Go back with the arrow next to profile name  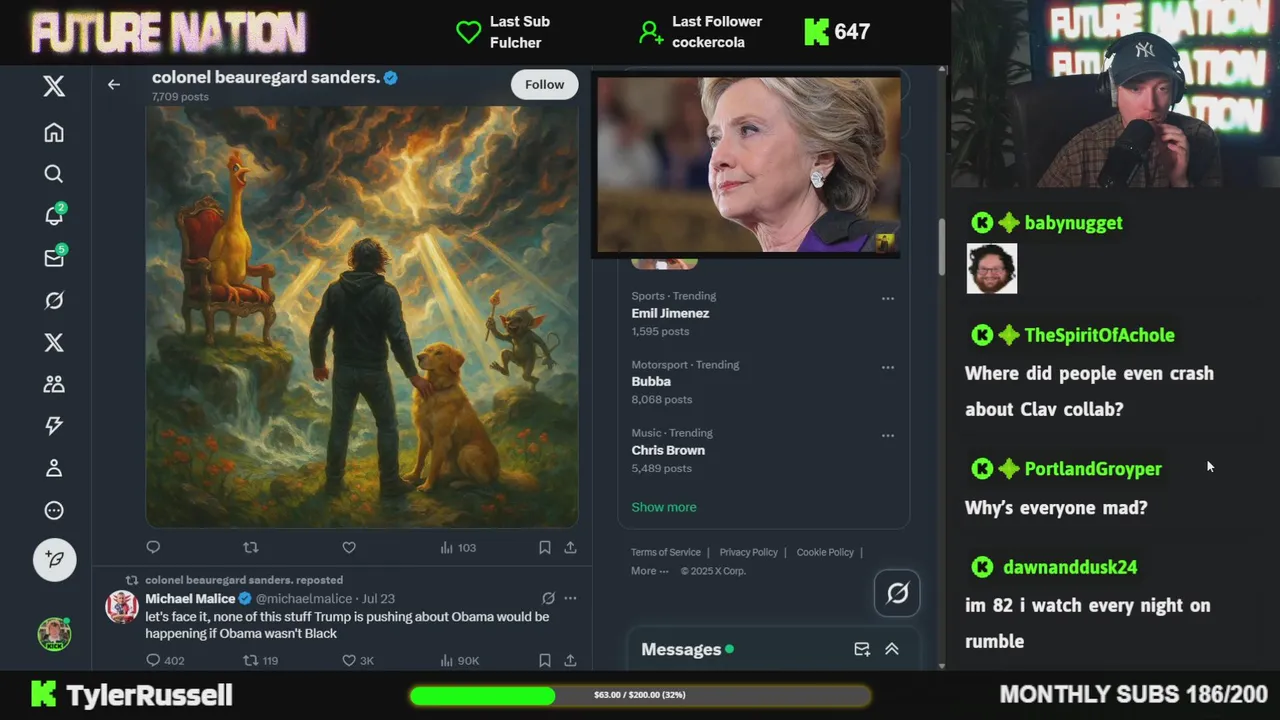click(x=114, y=85)
